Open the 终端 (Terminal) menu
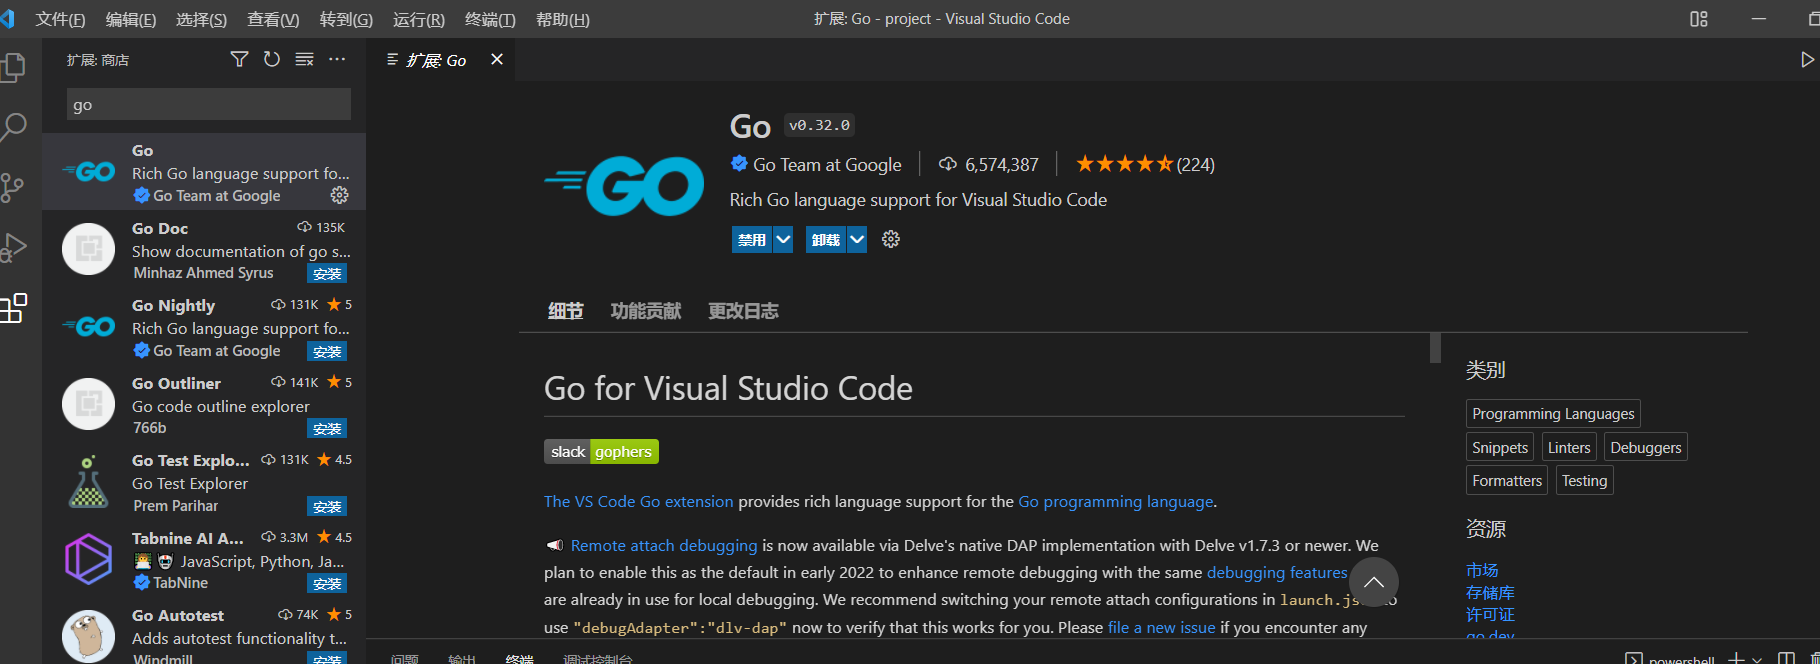The image size is (1820, 664). (x=490, y=19)
